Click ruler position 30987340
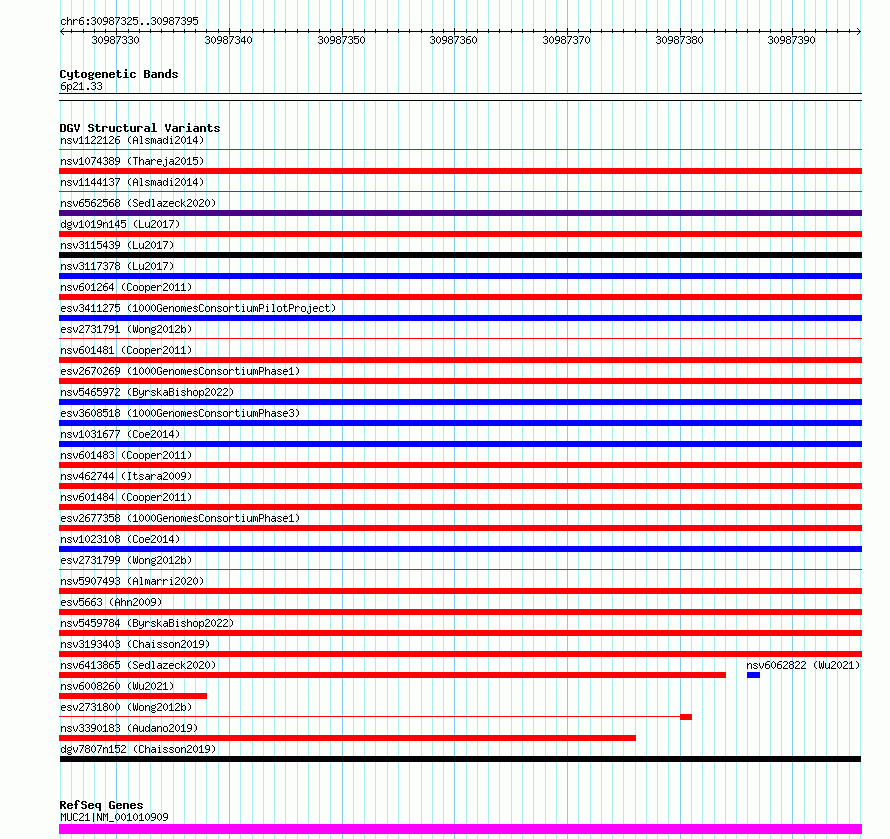 coord(228,40)
